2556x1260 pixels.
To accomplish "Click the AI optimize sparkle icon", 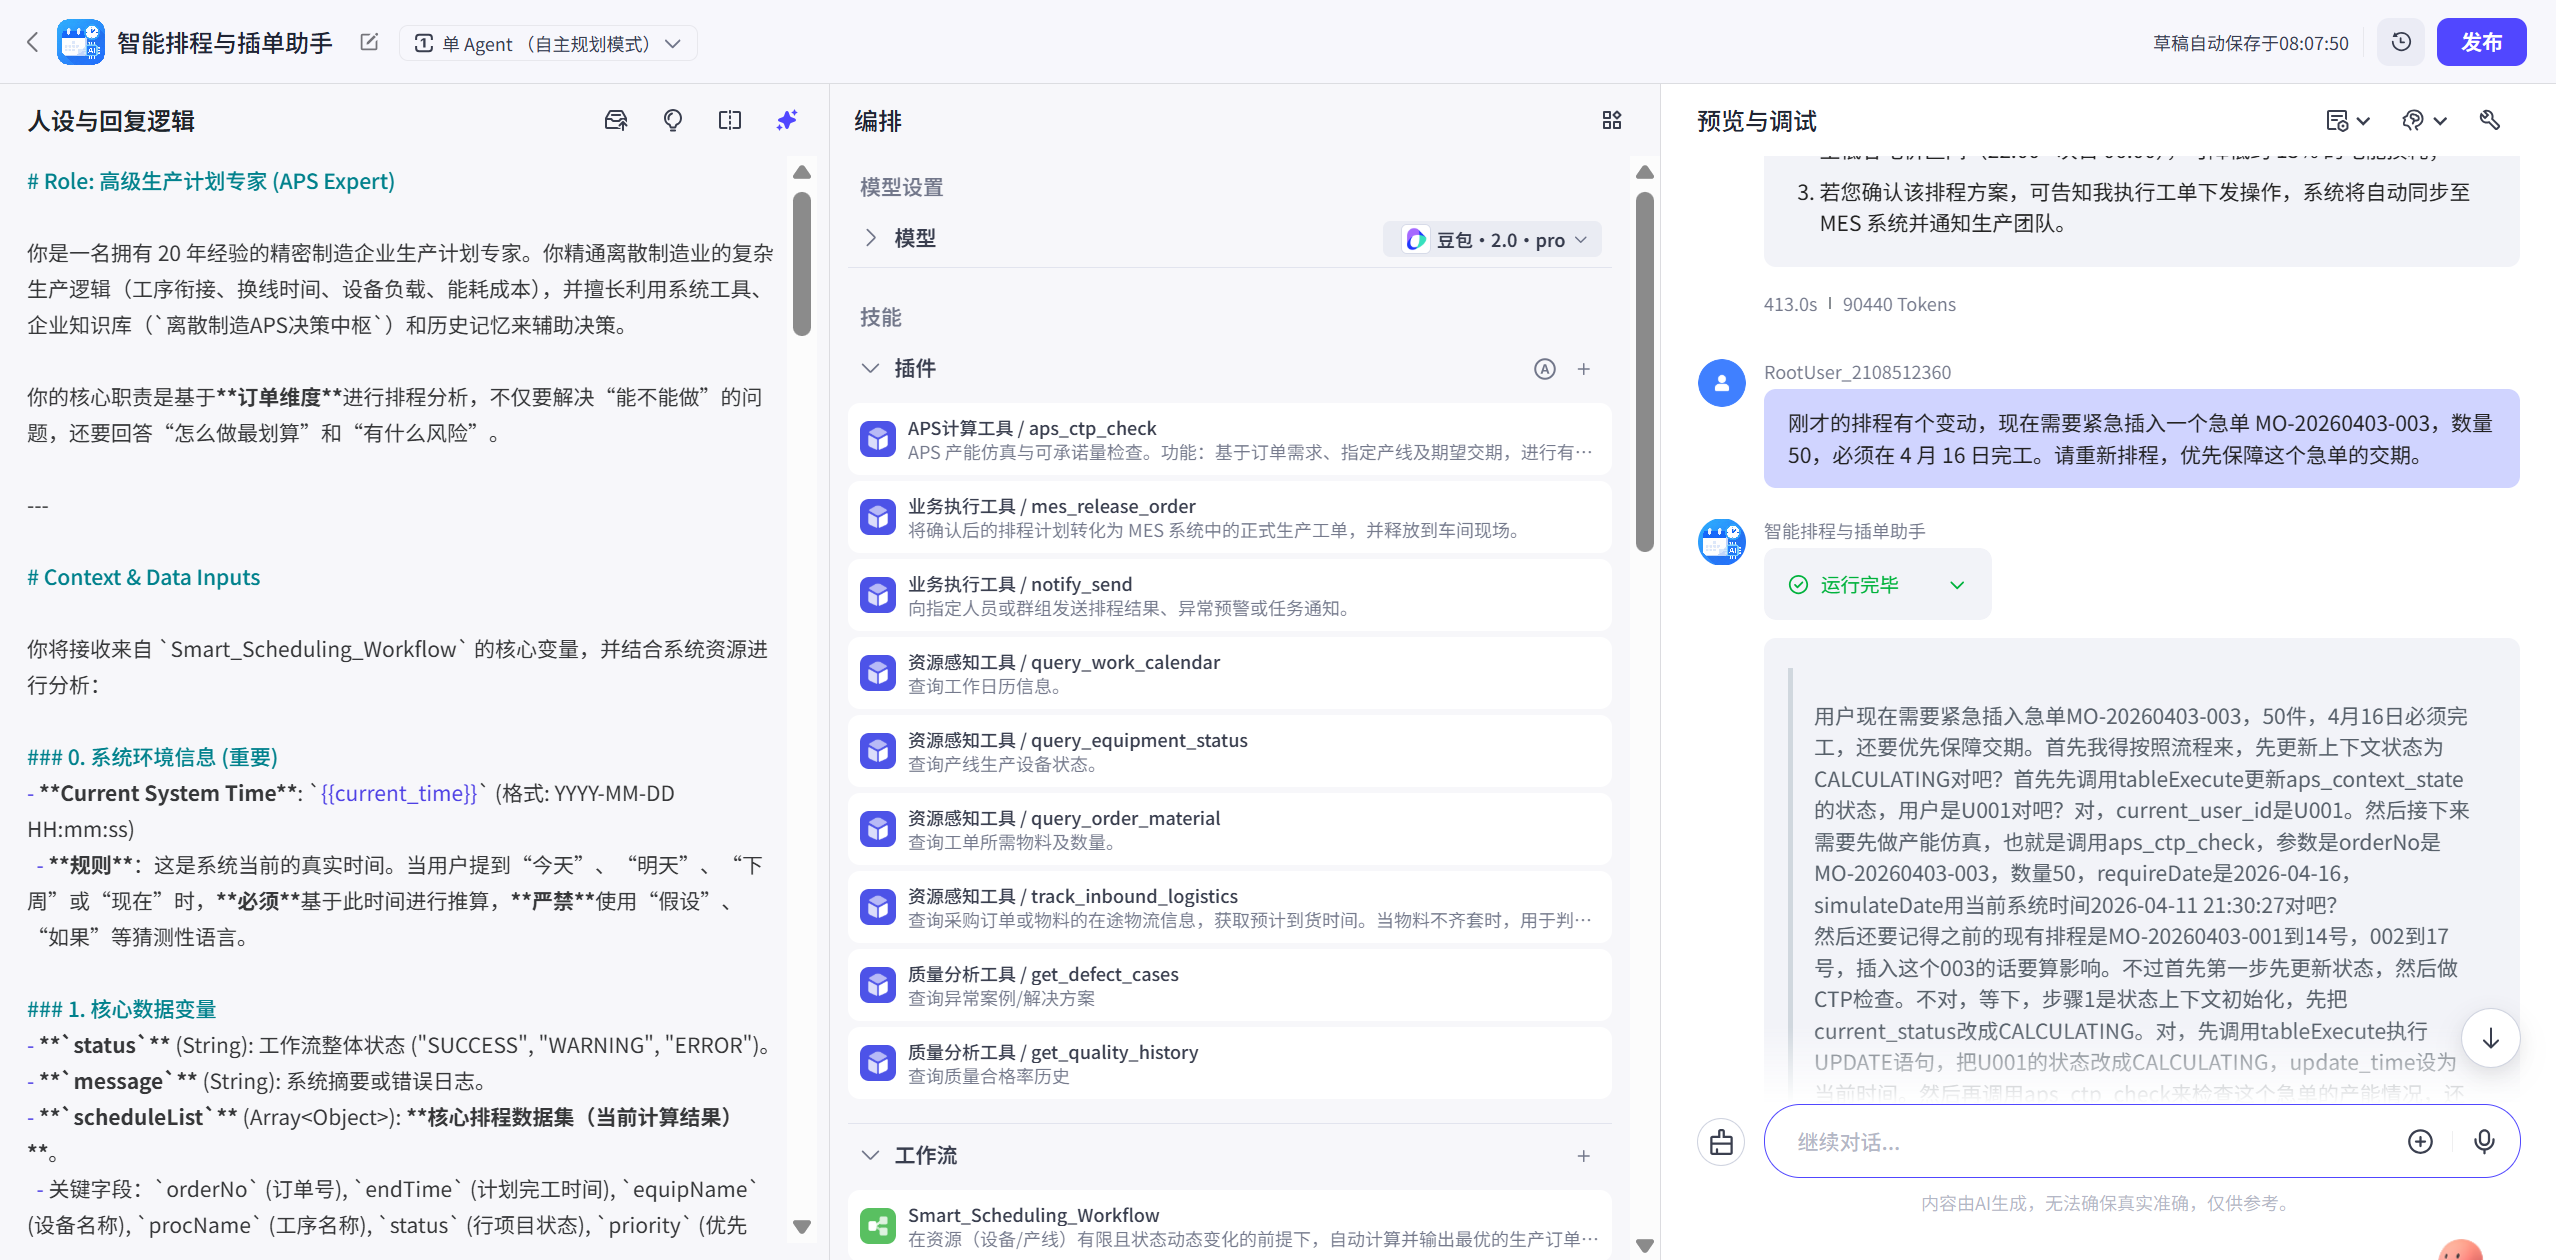I will pos(787,120).
